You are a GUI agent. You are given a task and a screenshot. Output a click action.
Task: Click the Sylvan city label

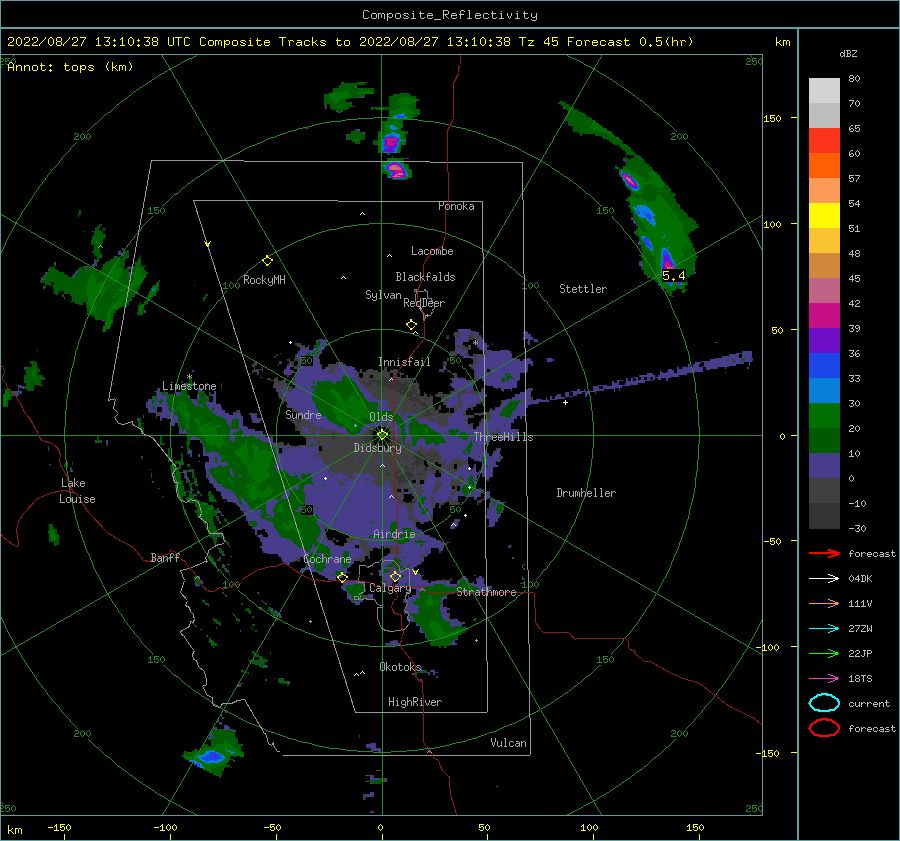coord(383,295)
